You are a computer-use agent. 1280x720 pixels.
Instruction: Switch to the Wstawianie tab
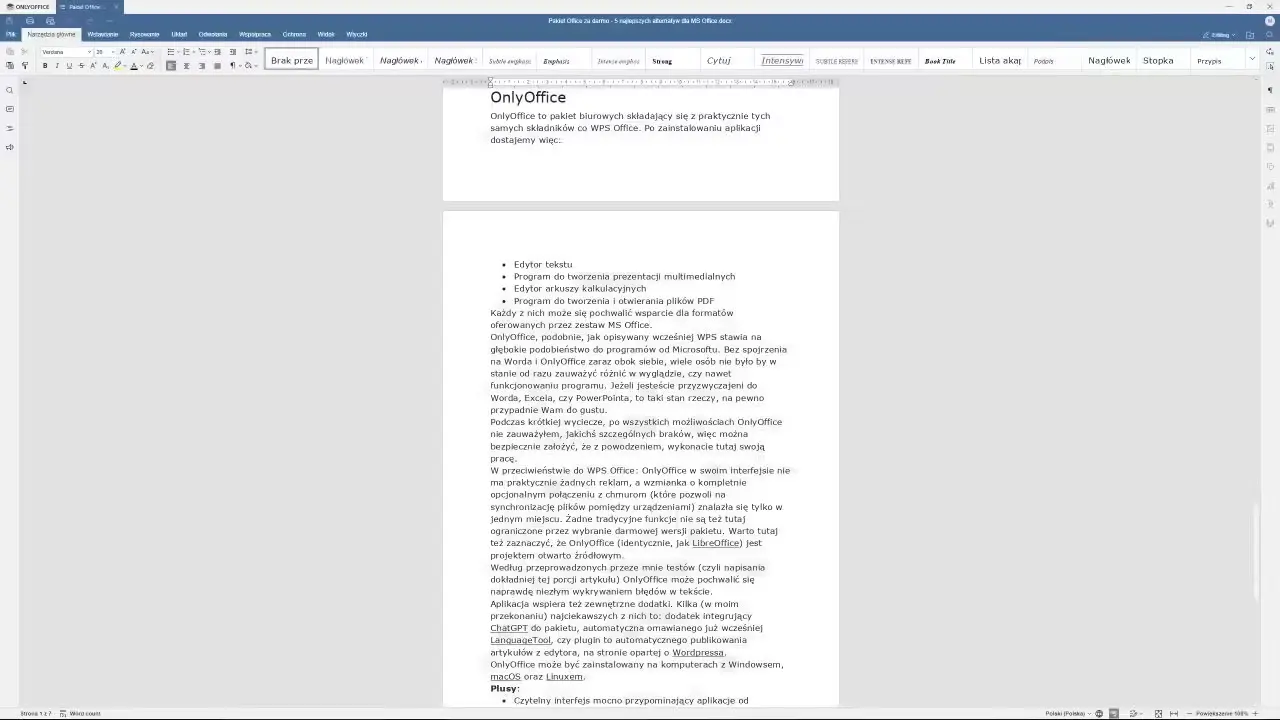pos(103,34)
